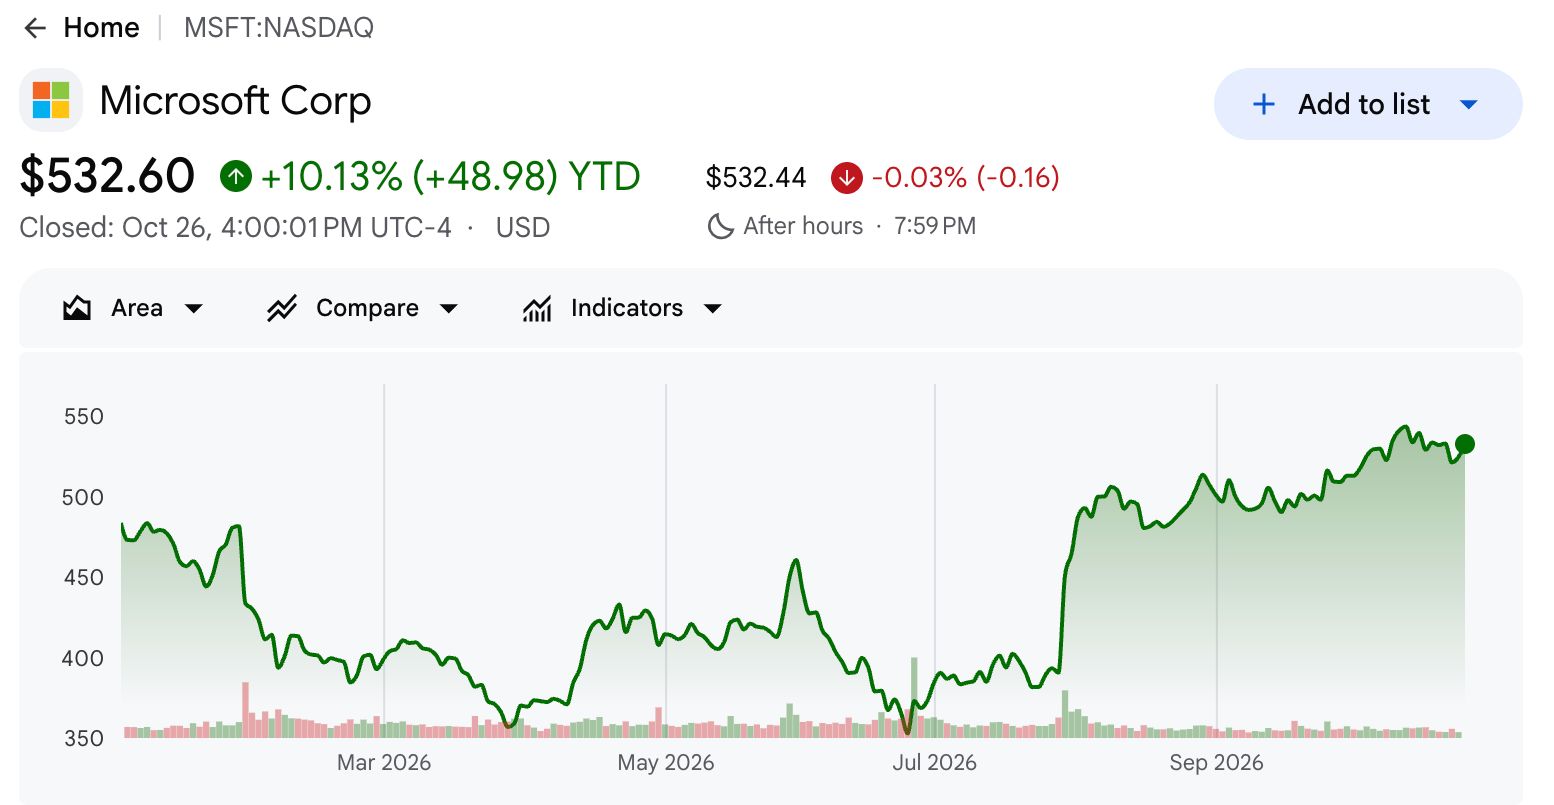Click the tall red volume bar in February
The height and width of the screenshot is (805, 1554).
(x=245, y=710)
